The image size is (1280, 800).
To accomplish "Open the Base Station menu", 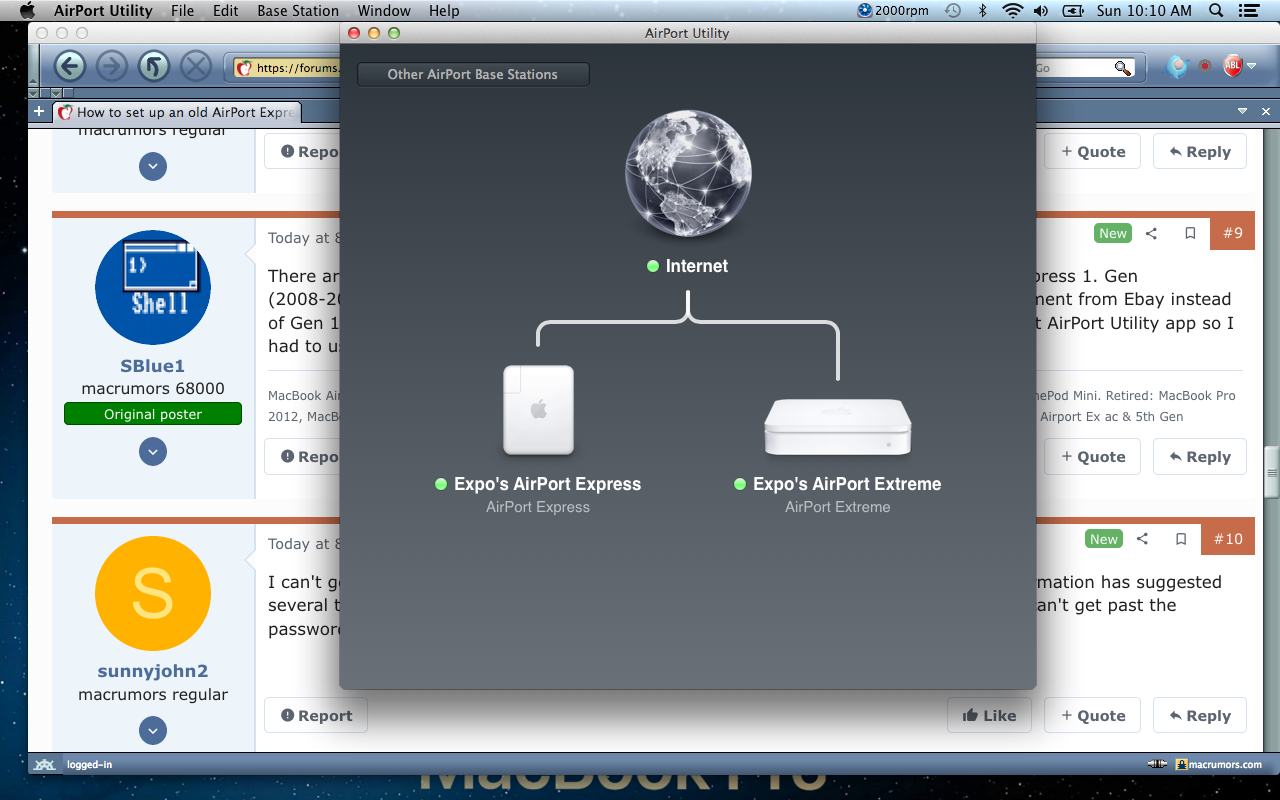I will [298, 11].
